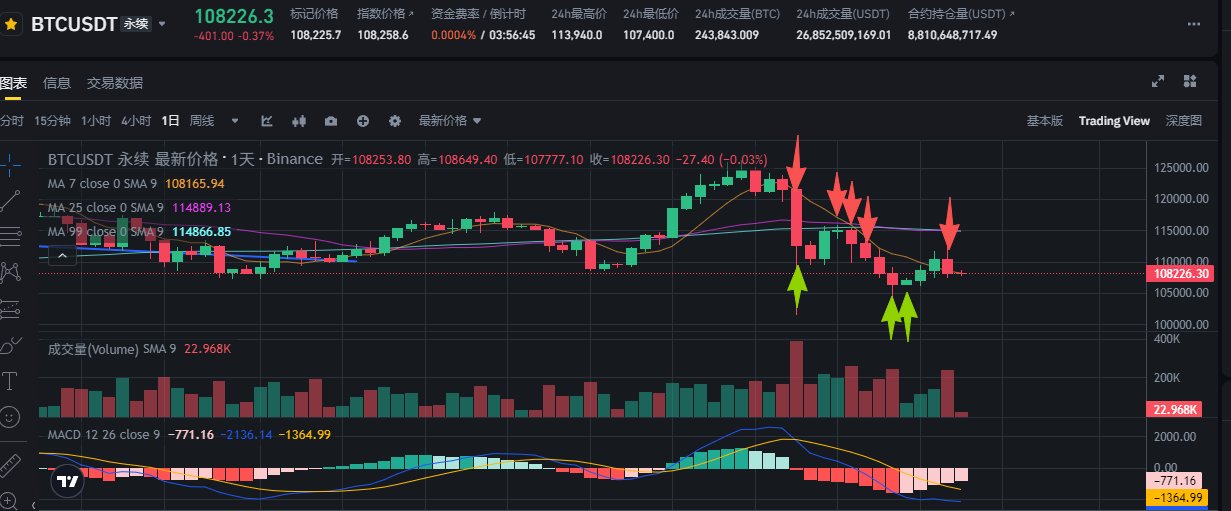Expand the chart to fullscreen
The height and width of the screenshot is (511, 1231).
click(1159, 82)
